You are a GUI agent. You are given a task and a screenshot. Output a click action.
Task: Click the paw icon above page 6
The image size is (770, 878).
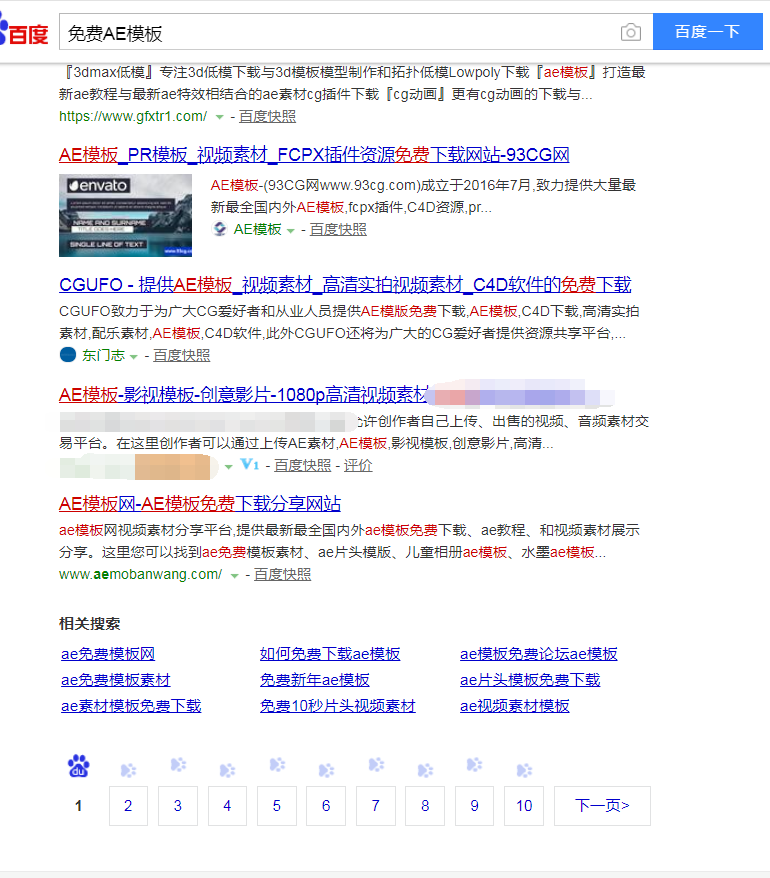tap(326, 770)
